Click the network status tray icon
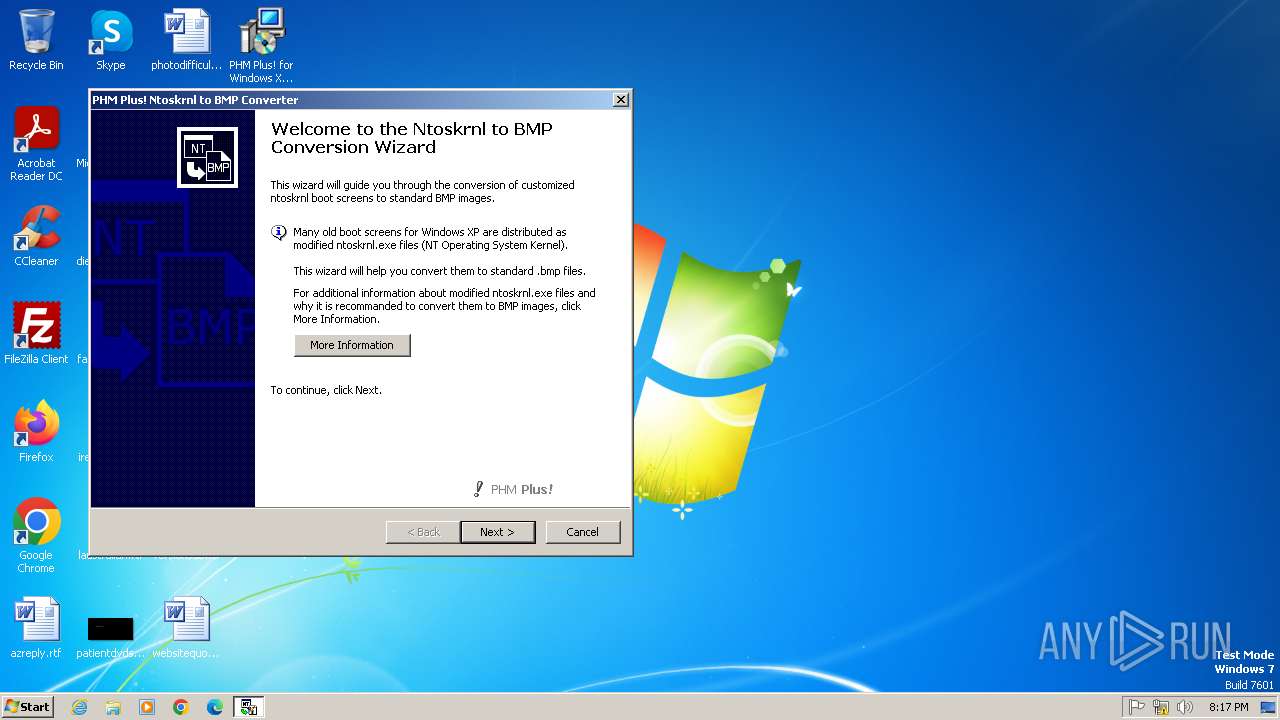 click(1161, 707)
